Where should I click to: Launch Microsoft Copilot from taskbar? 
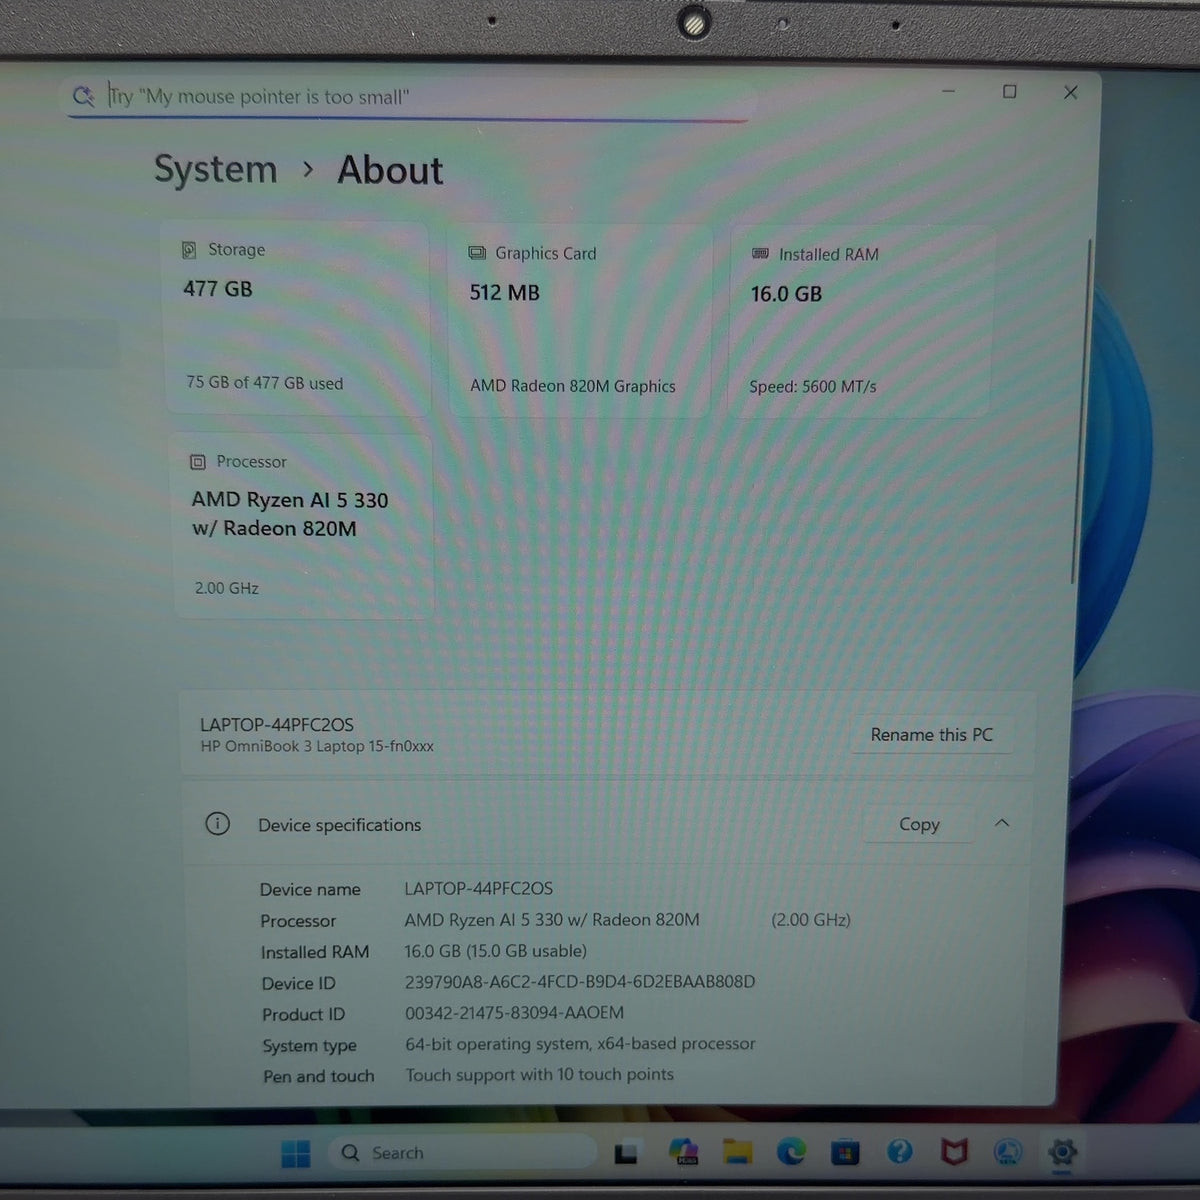coord(684,1152)
